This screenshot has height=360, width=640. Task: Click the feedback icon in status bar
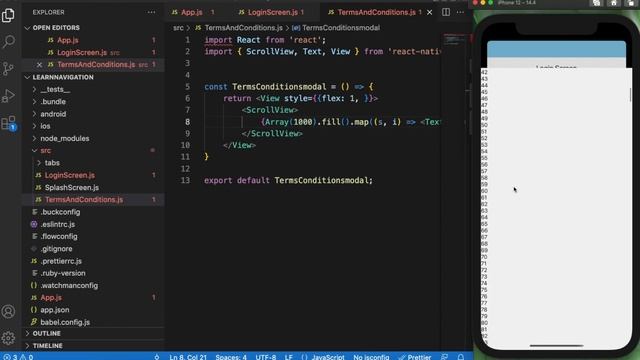(444, 357)
